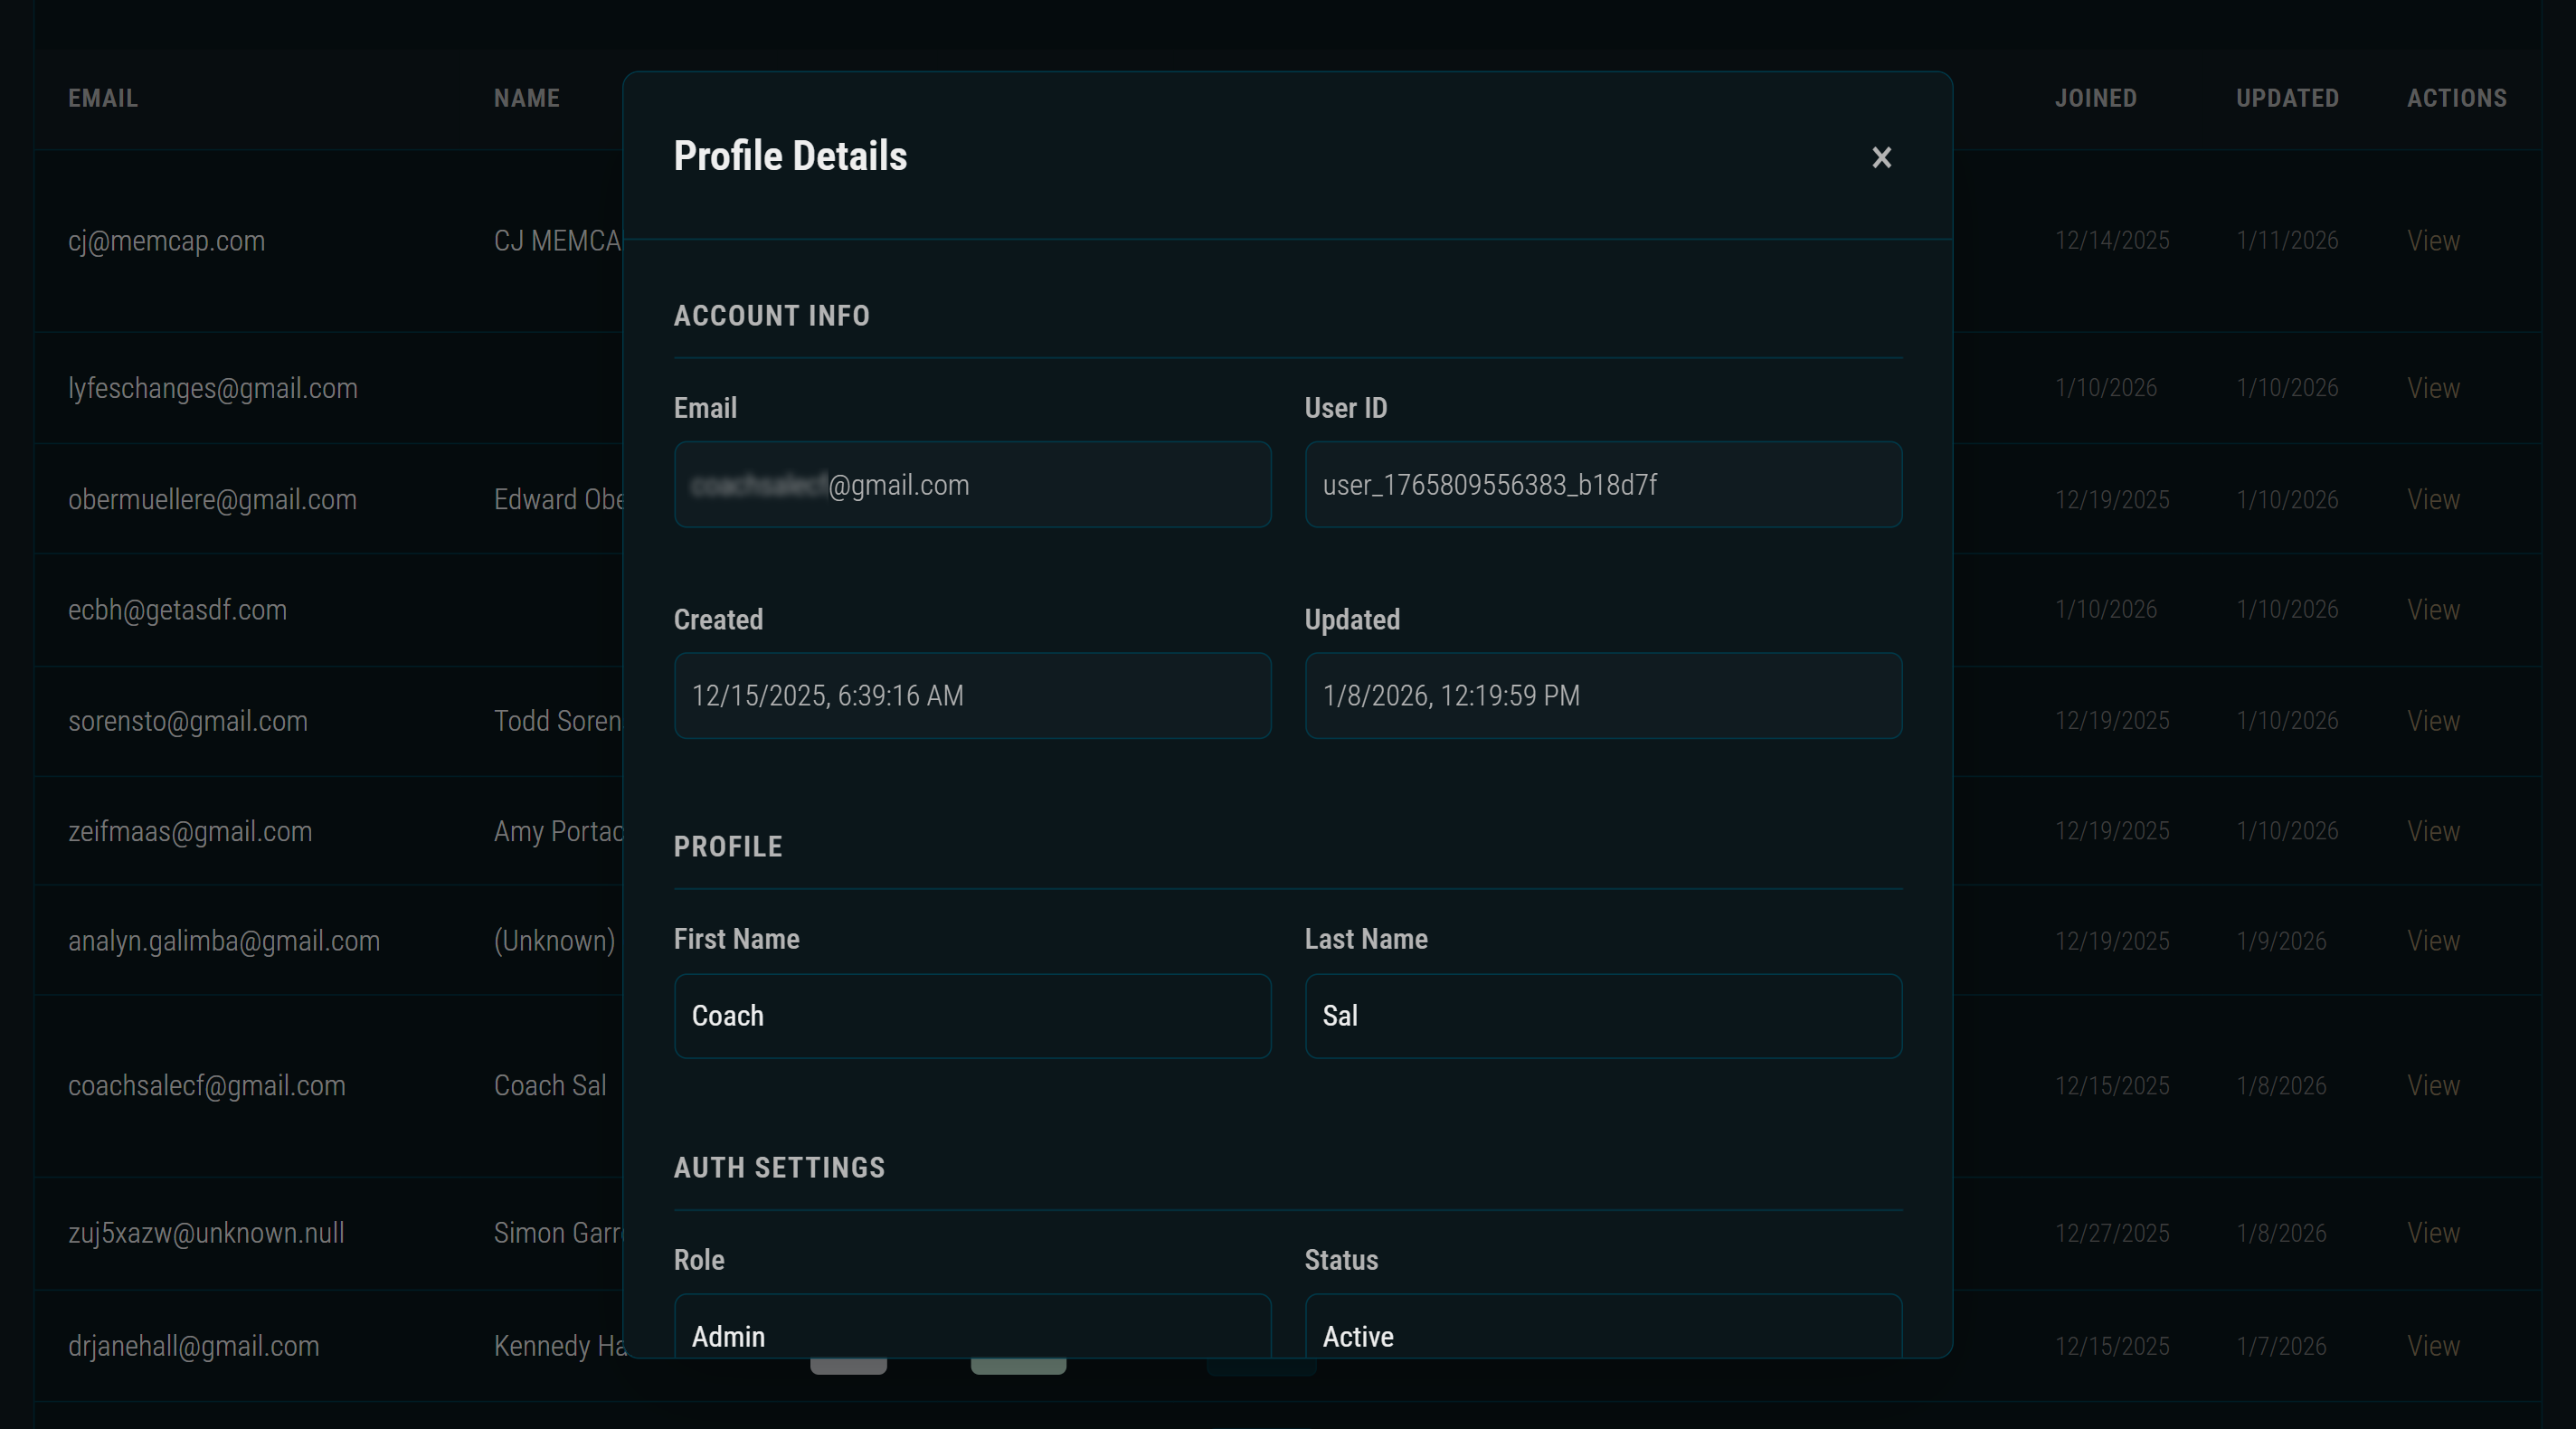The width and height of the screenshot is (2576, 1429).
Task: Select the Email field in Account Info
Action: [972, 485]
